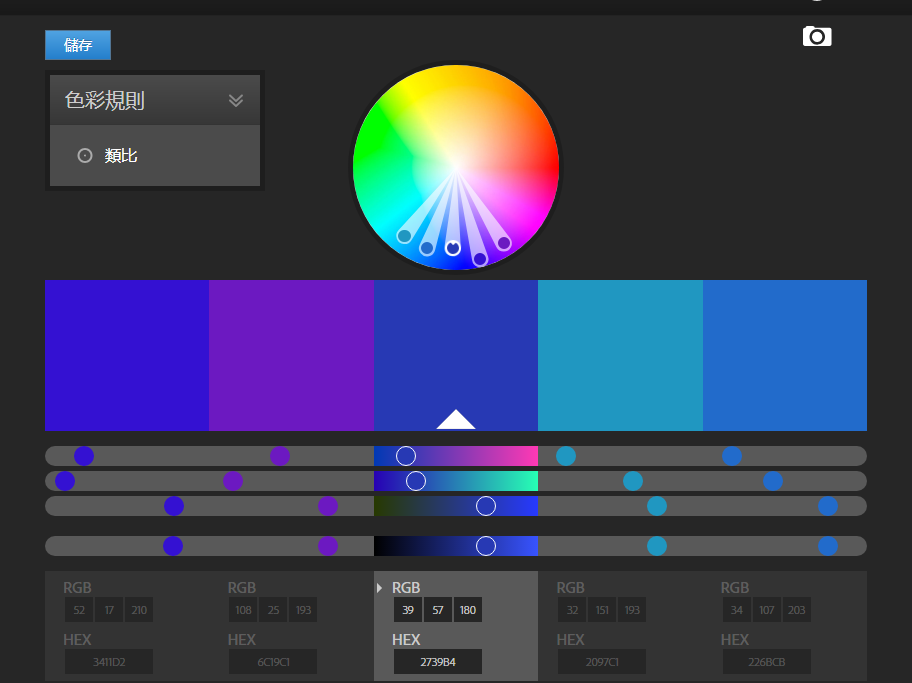Click the blue value 210 of first color
Screen dimensions: 912x683
[139, 610]
